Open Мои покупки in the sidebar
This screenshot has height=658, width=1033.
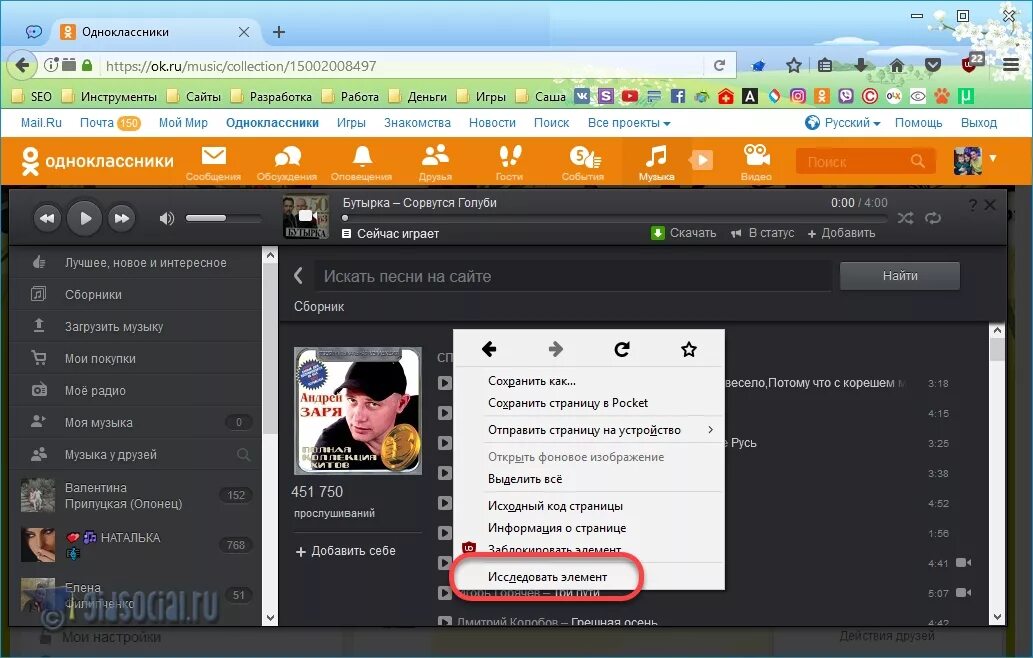click(136, 359)
